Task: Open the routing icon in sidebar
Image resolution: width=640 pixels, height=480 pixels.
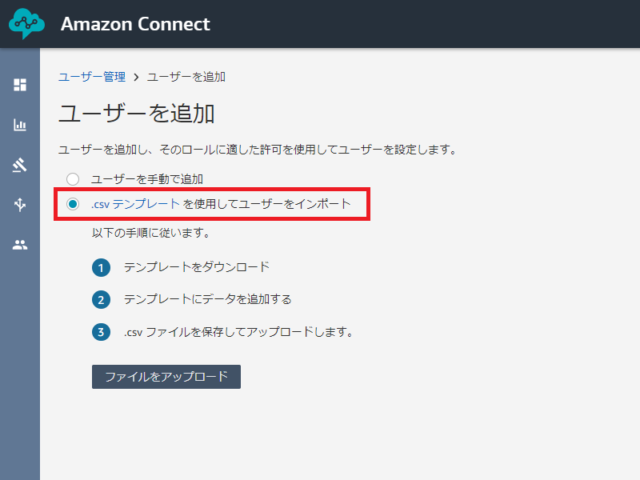Action: (x=20, y=165)
